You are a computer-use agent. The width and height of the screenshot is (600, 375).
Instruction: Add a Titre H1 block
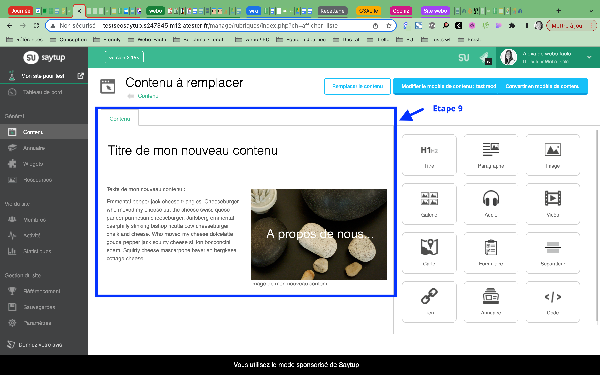pyautogui.click(x=429, y=155)
